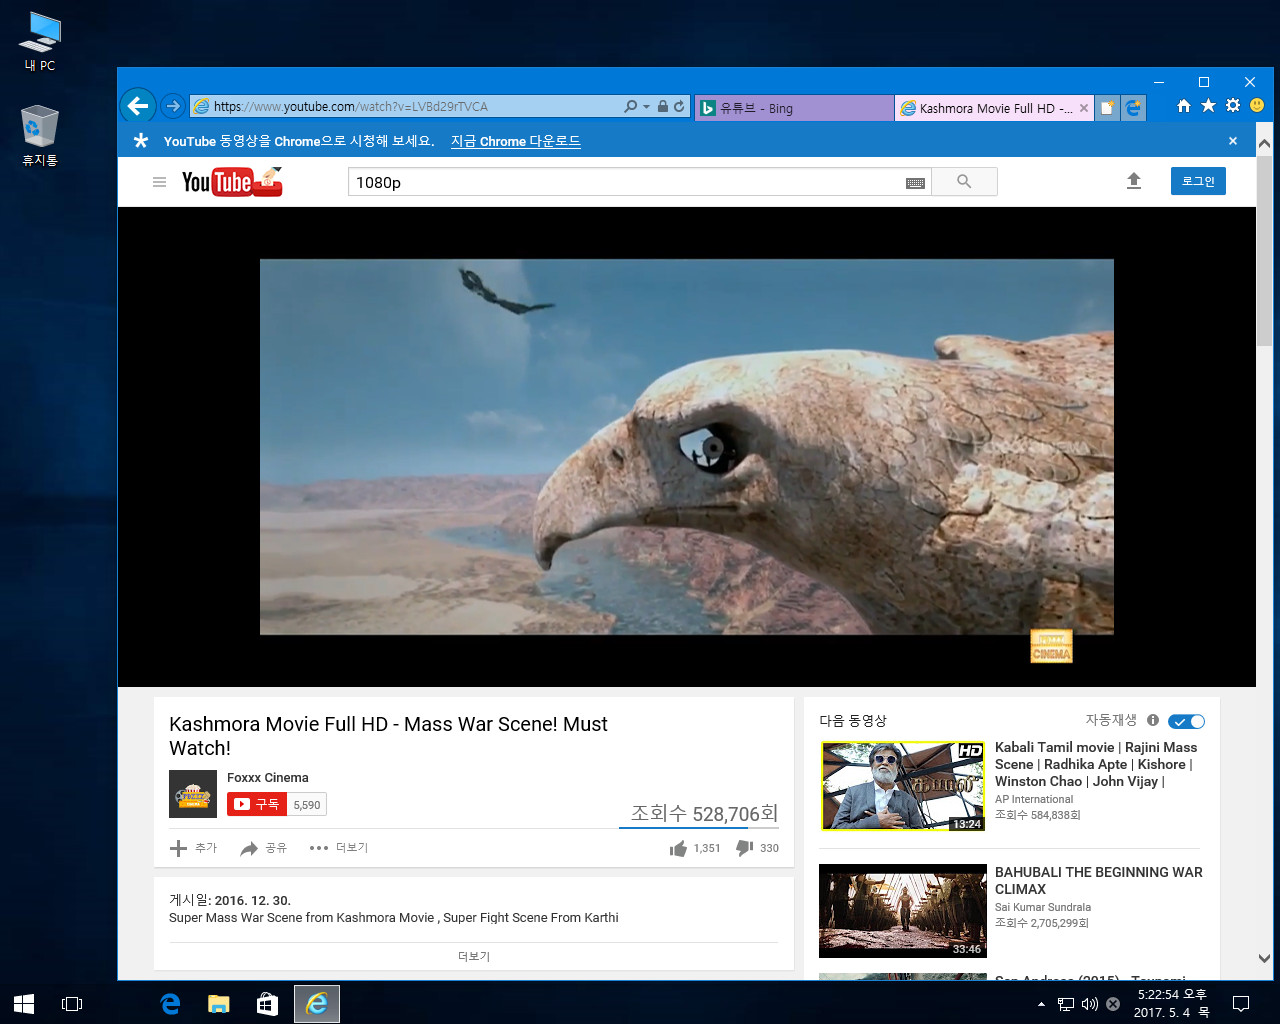Click the address bar search magnifier
Image resolution: width=1280 pixels, height=1024 pixels.
point(630,106)
